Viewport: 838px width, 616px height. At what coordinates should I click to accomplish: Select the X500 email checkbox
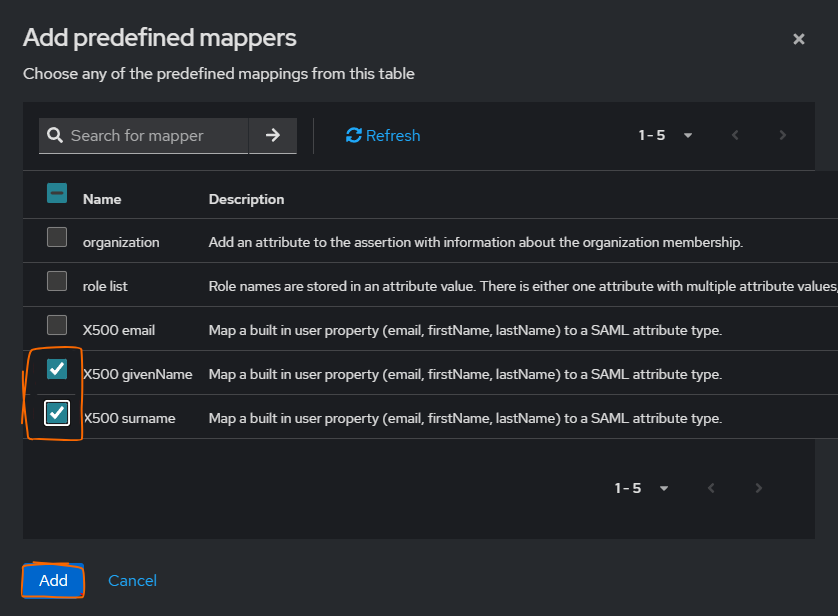[57, 325]
